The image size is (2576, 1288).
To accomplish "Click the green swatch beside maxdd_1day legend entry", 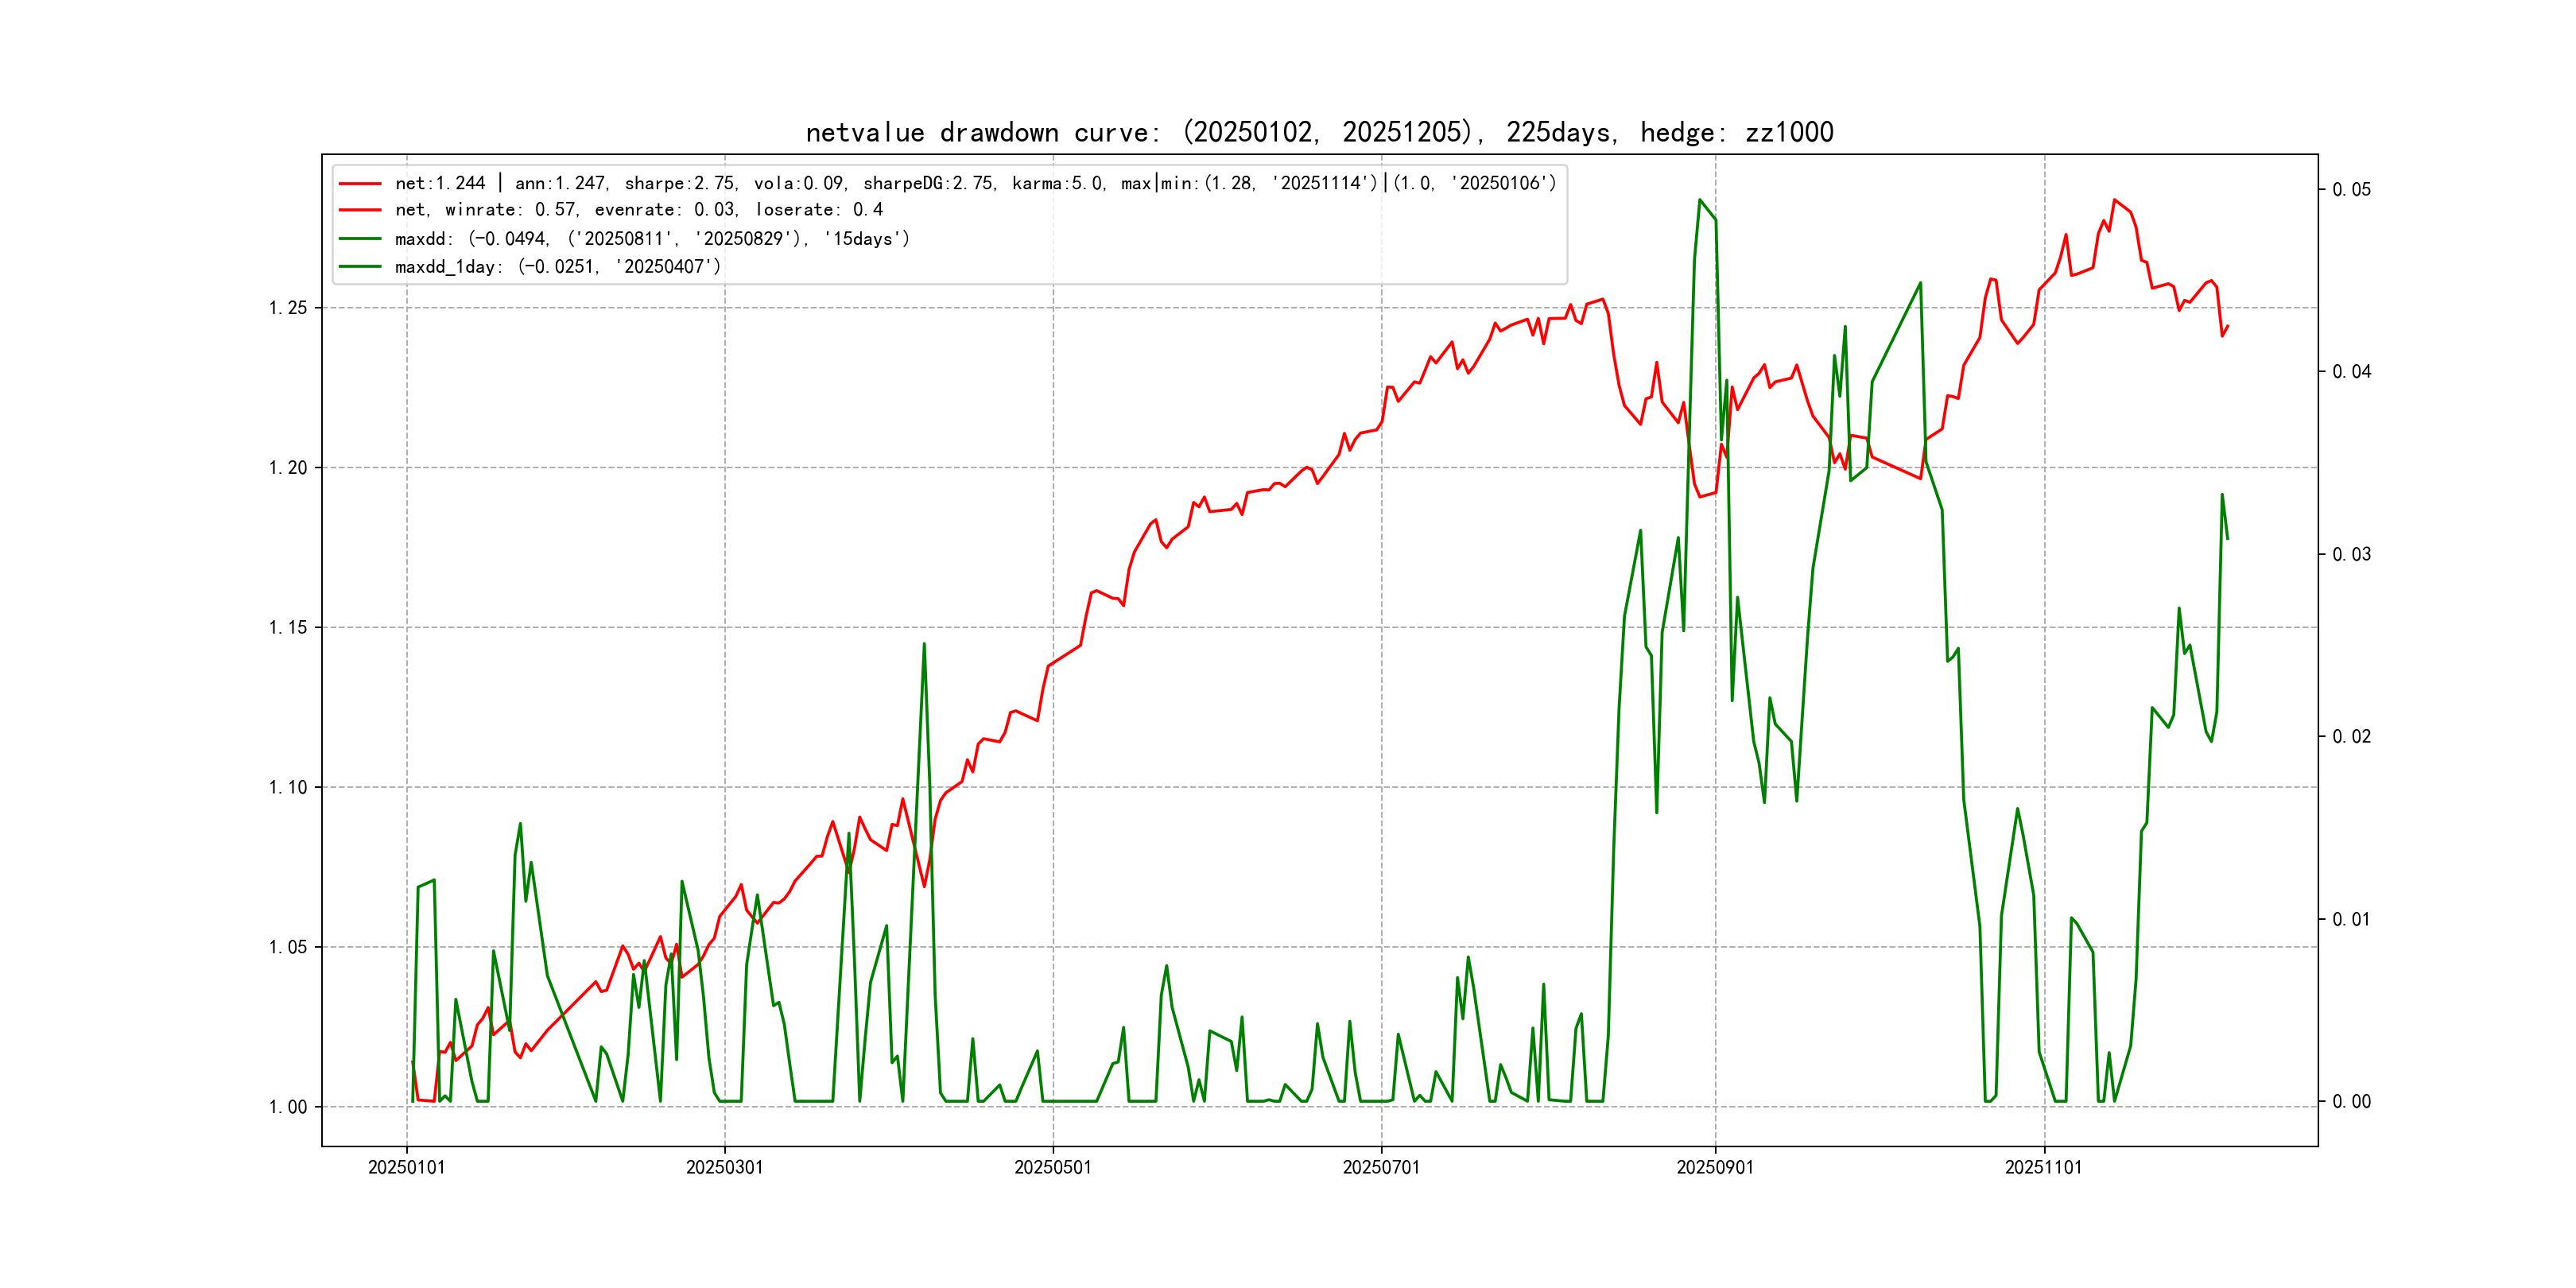I will pos(360,267).
